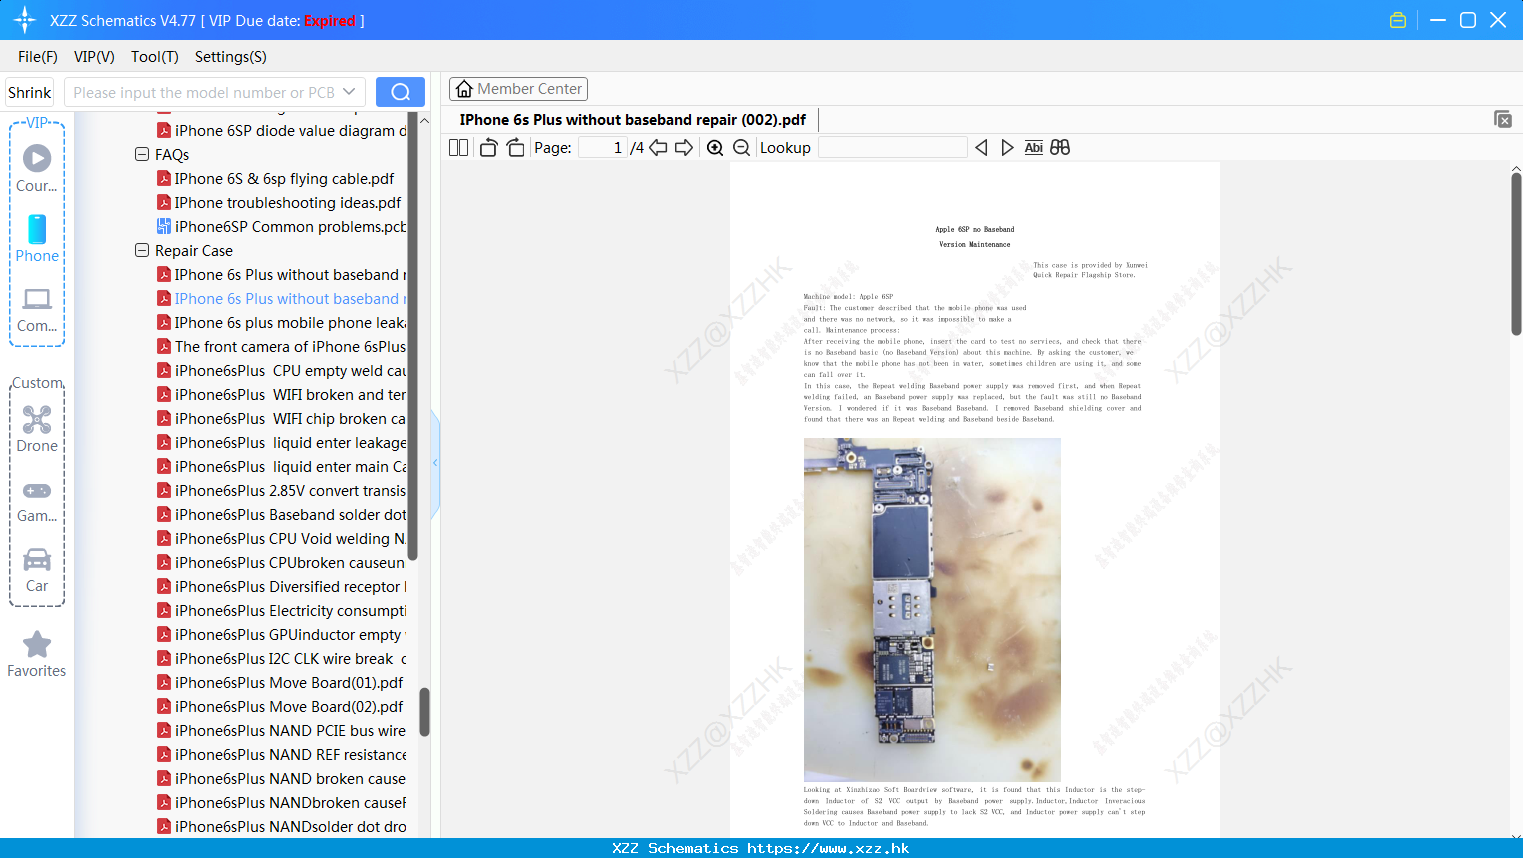
Task: Click the motherboard photo in PDF
Action: click(932, 609)
